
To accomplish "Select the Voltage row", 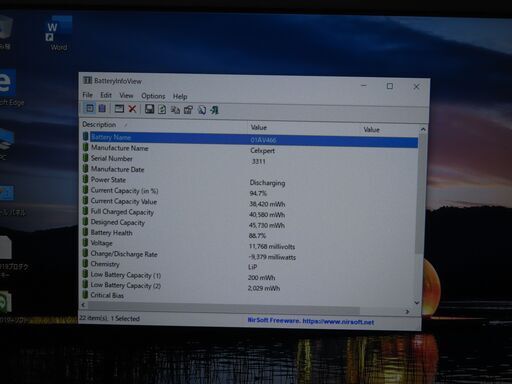I will pyautogui.click(x=249, y=244).
